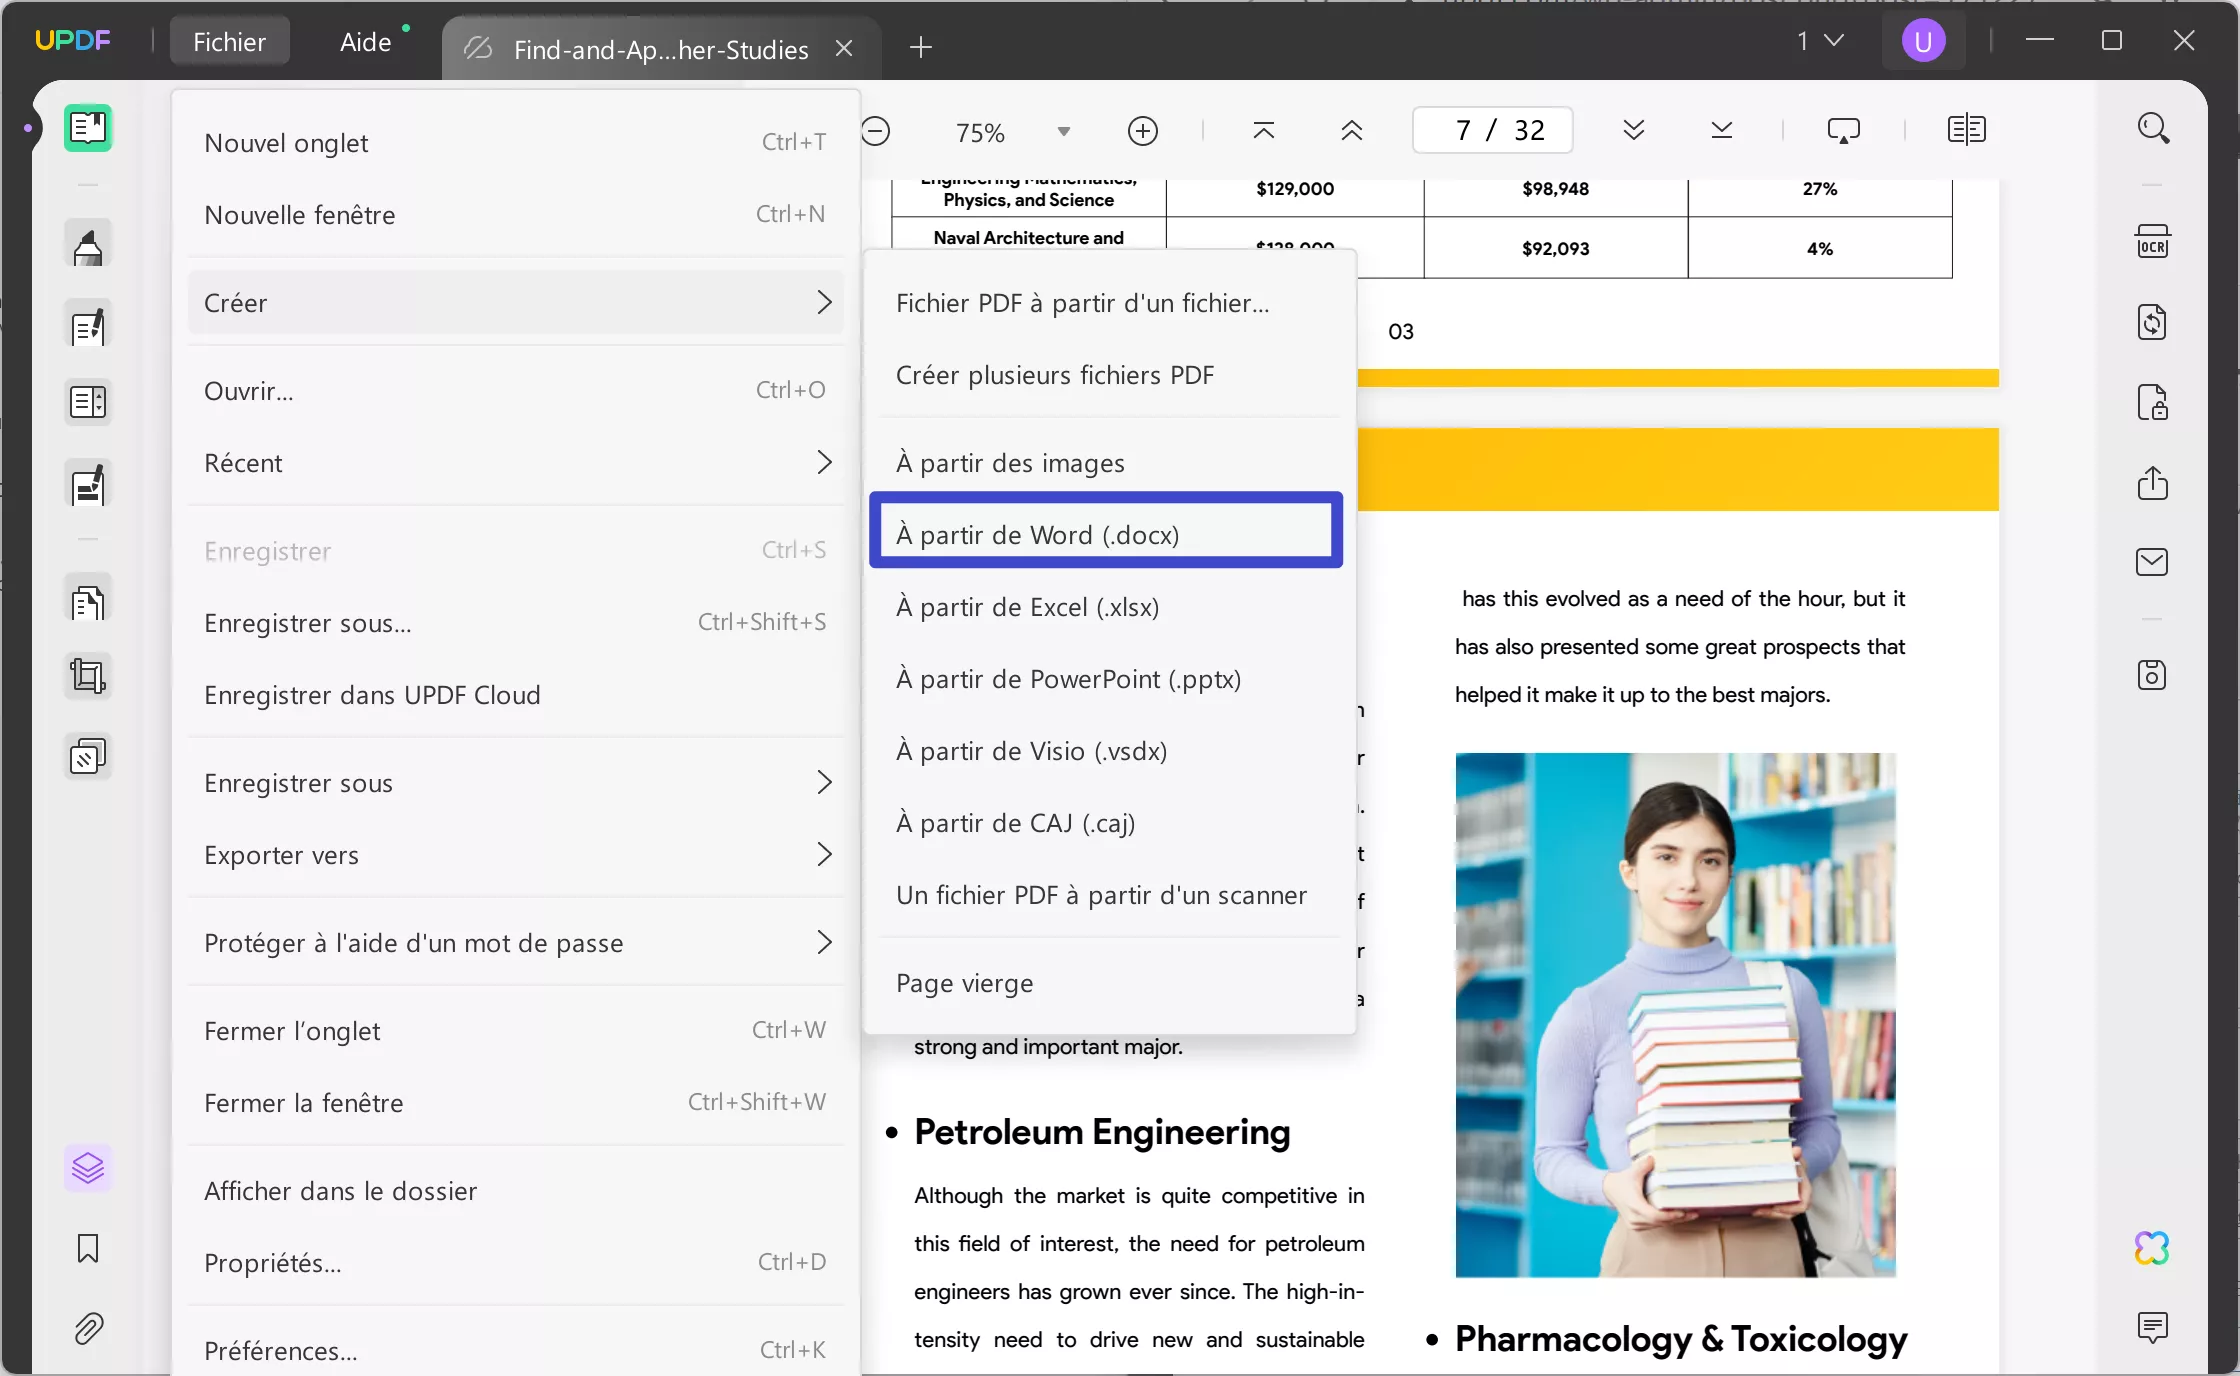Click the Crop pages tool in sidebar
This screenshot has width=2240, height=1376.
[88, 676]
